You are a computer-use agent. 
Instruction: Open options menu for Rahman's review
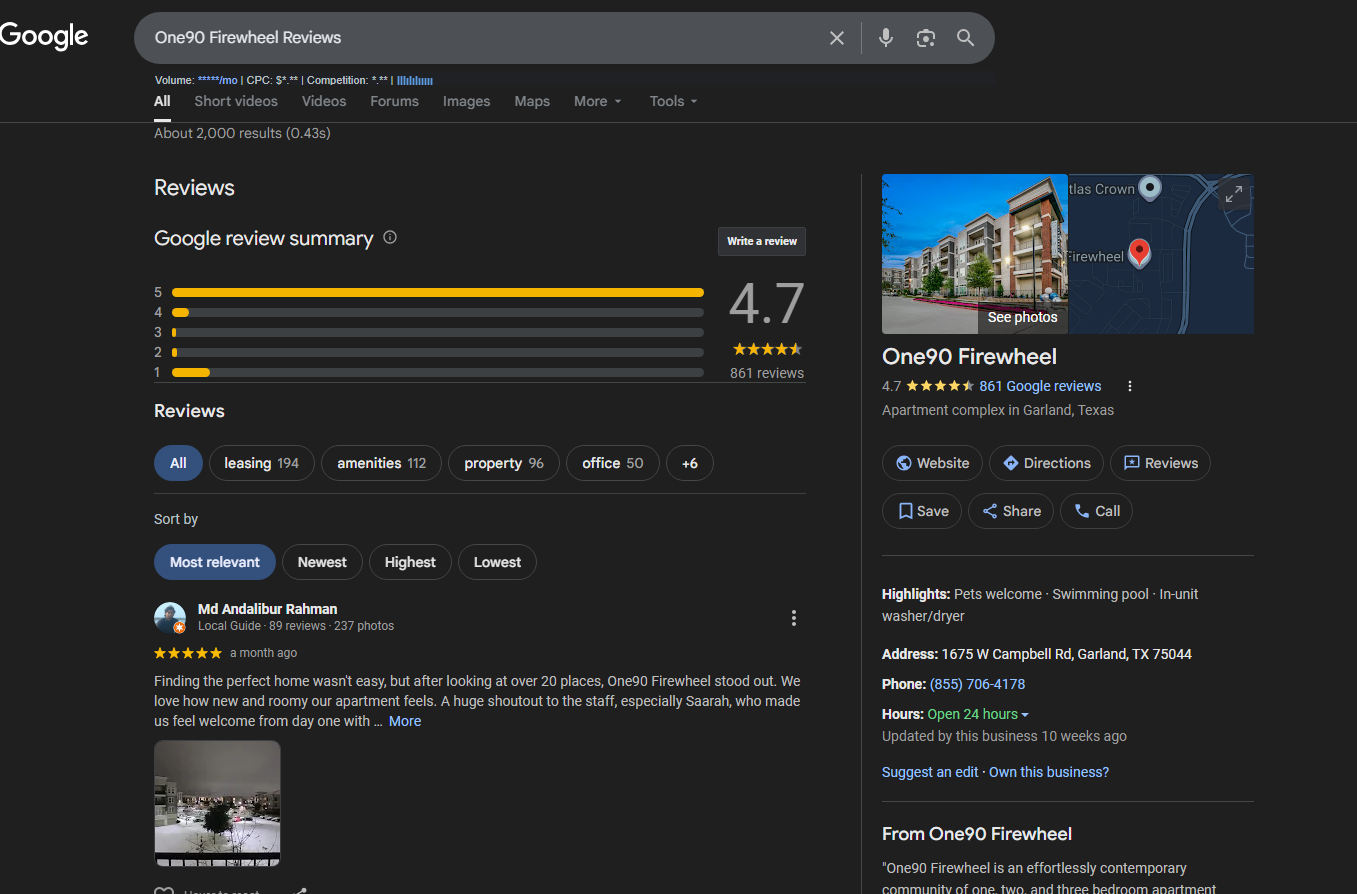click(x=794, y=618)
